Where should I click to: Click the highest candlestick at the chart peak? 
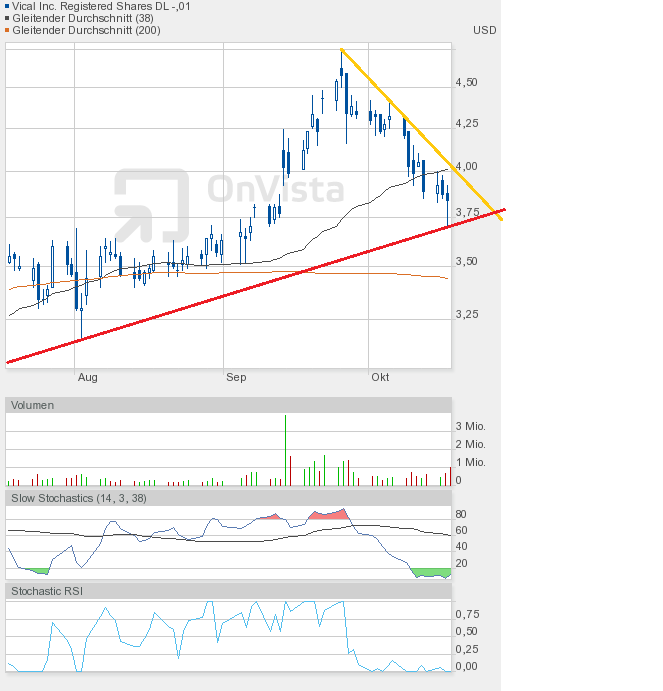(x=341, y=68)
